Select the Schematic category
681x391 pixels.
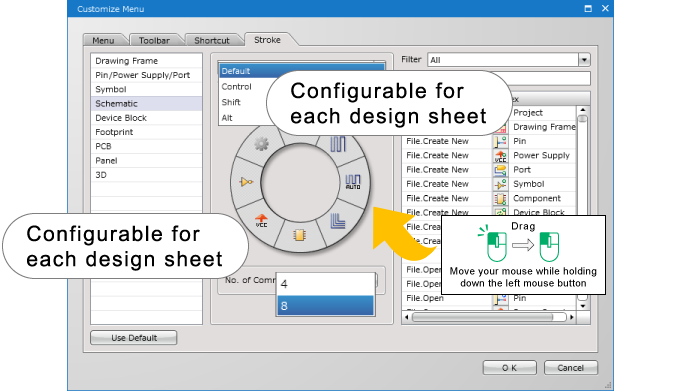[x=146, y=104]
